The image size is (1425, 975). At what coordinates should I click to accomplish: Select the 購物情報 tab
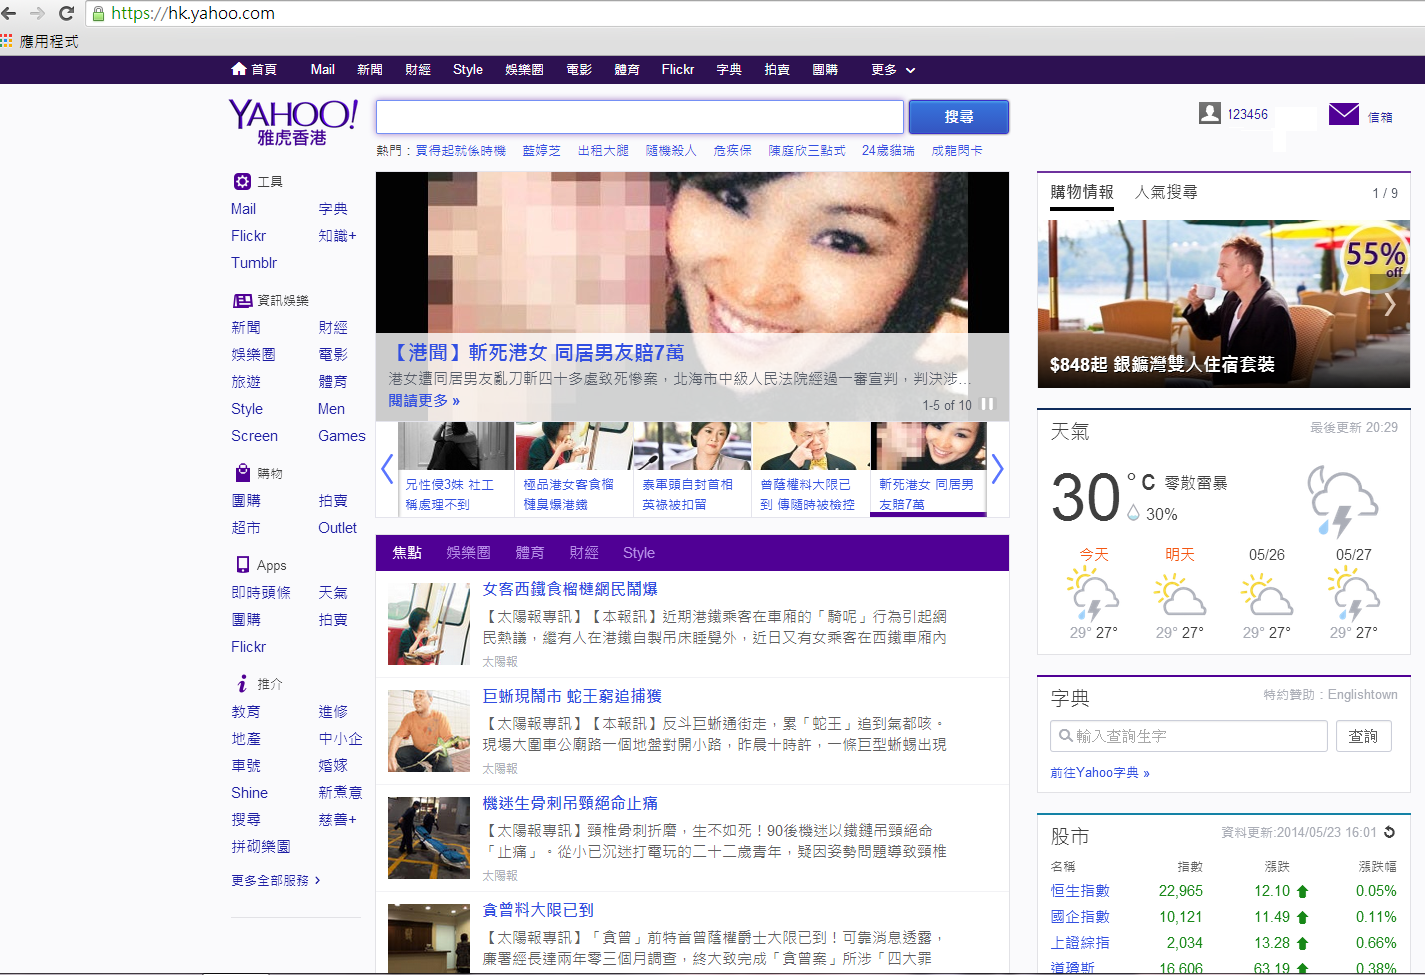click(1082, 192)
